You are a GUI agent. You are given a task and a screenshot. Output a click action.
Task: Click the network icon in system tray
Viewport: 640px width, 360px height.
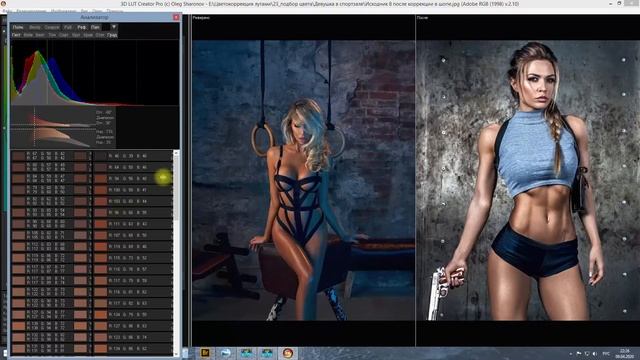[x=587, y=353]
